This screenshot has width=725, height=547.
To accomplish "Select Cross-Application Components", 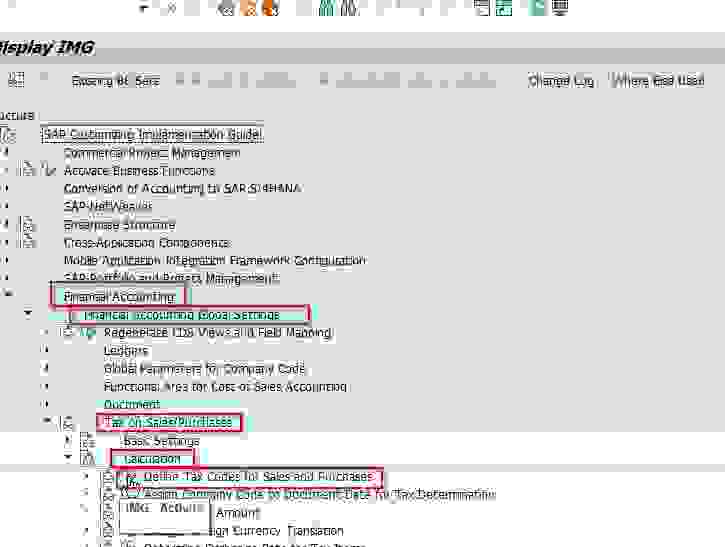I will click(147, 243).
